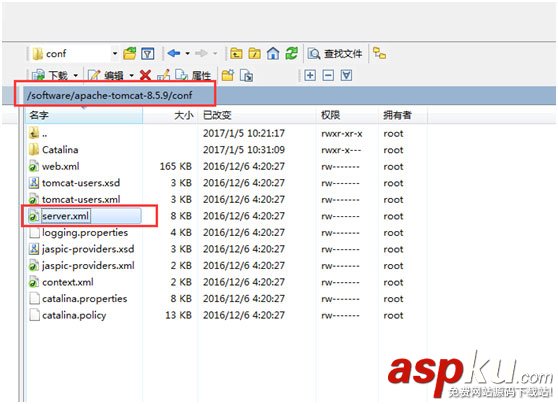The width and height of the screenshot is (558, 404).
Task: Expand the 下載 download dropdown arrow
Action: pos(76,75)
